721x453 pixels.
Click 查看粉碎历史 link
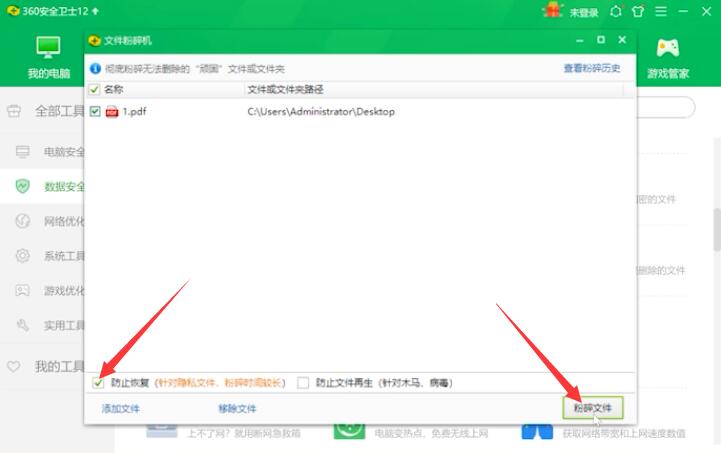point(592,68)
